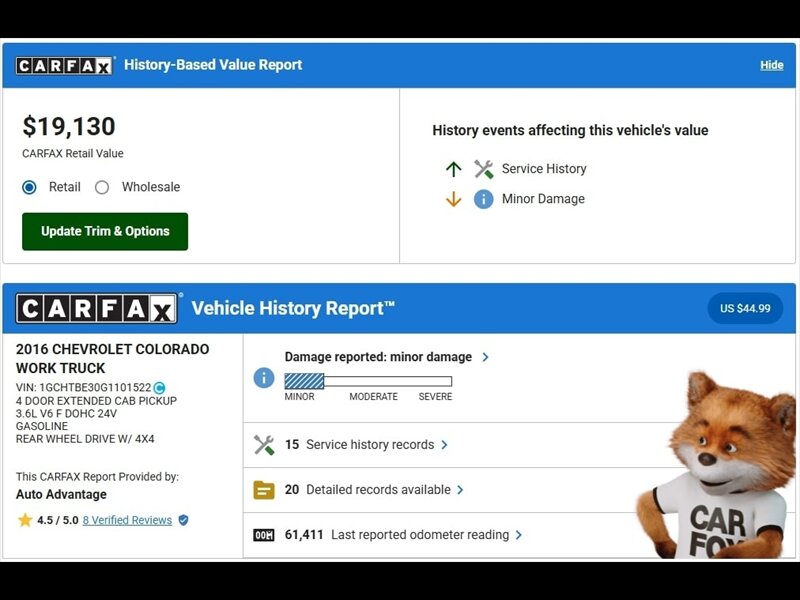This screenshot has width=800, height=600.
Task: Click the 15 Service history records text
Action: (x=359, y=445)
